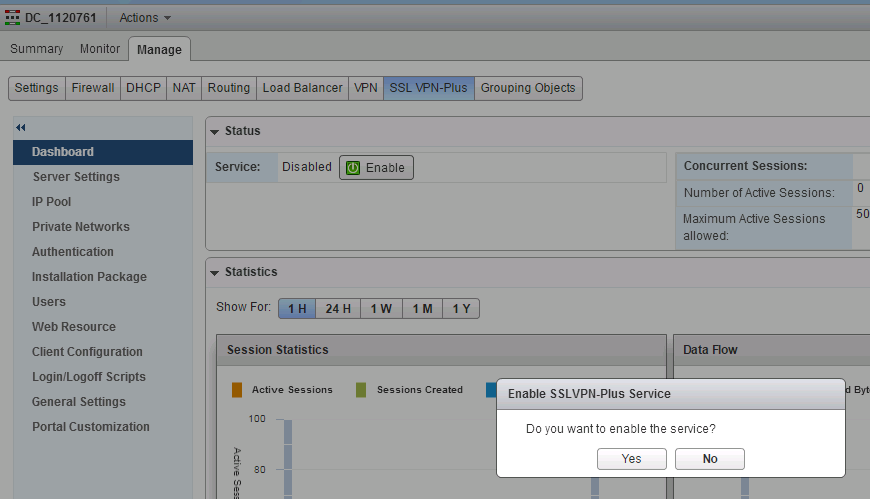Click the Status section heading text
This screenshot has width=870, height=499.
pos(242,131)
